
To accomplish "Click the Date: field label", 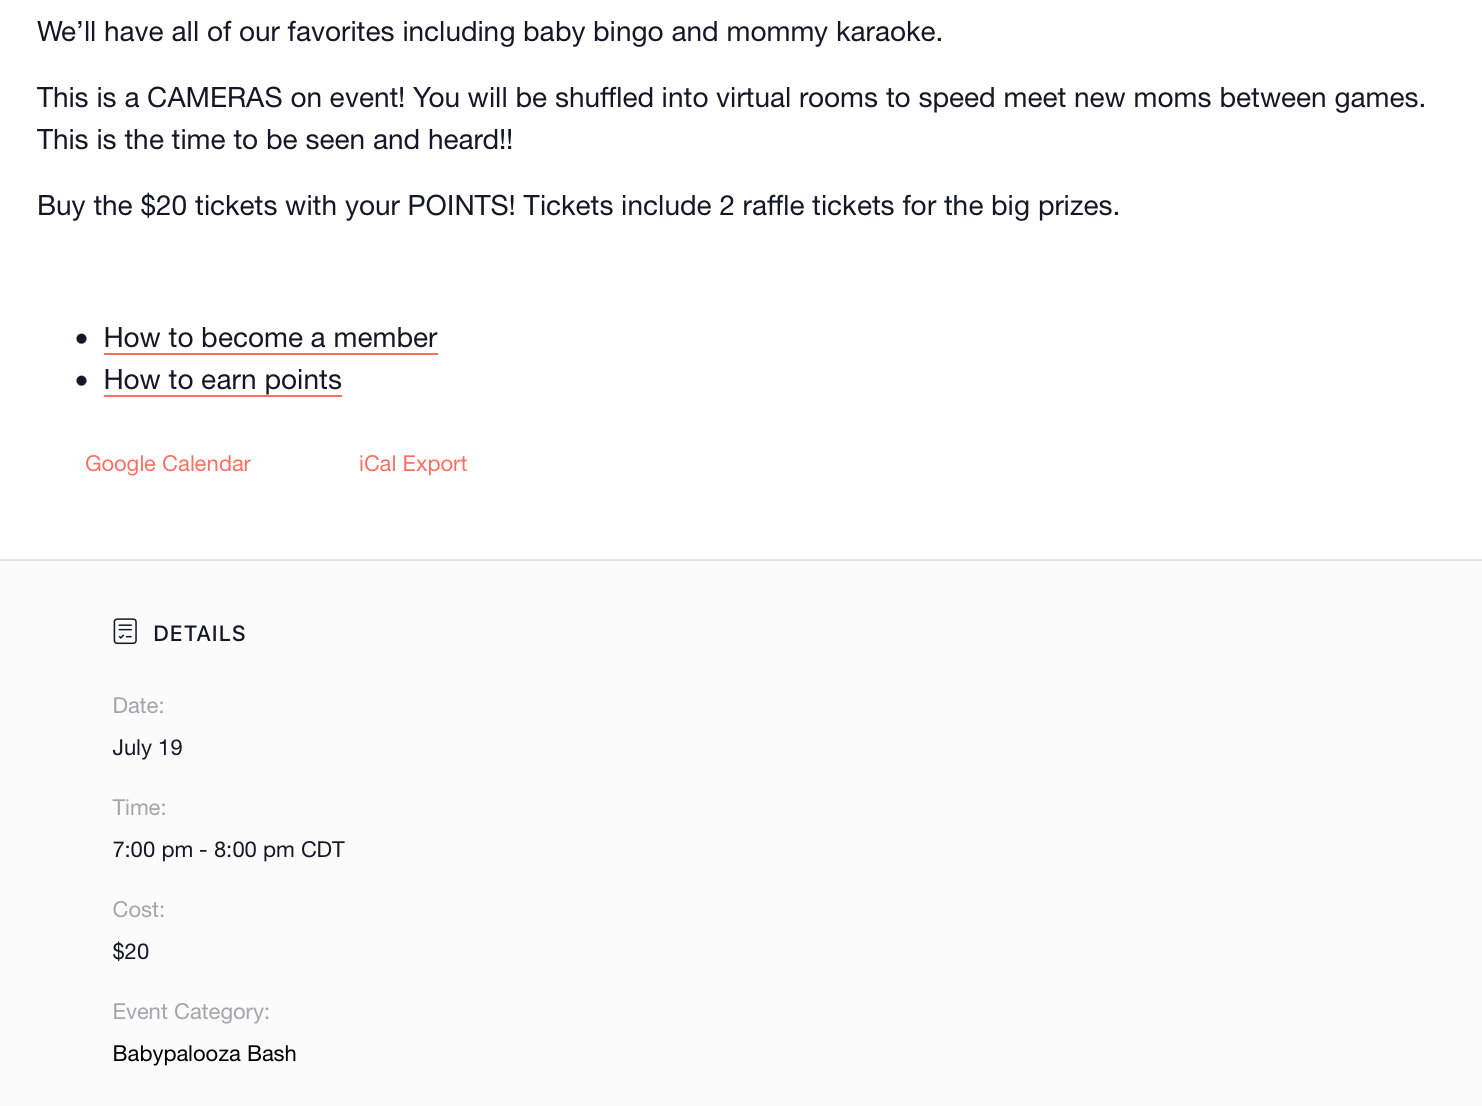I will pyautogui.click(x=138, y=706).
